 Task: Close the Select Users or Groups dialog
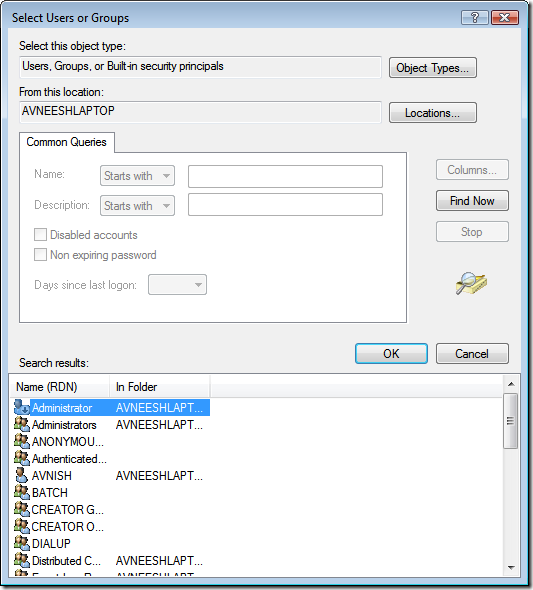[x=505, y=17]
